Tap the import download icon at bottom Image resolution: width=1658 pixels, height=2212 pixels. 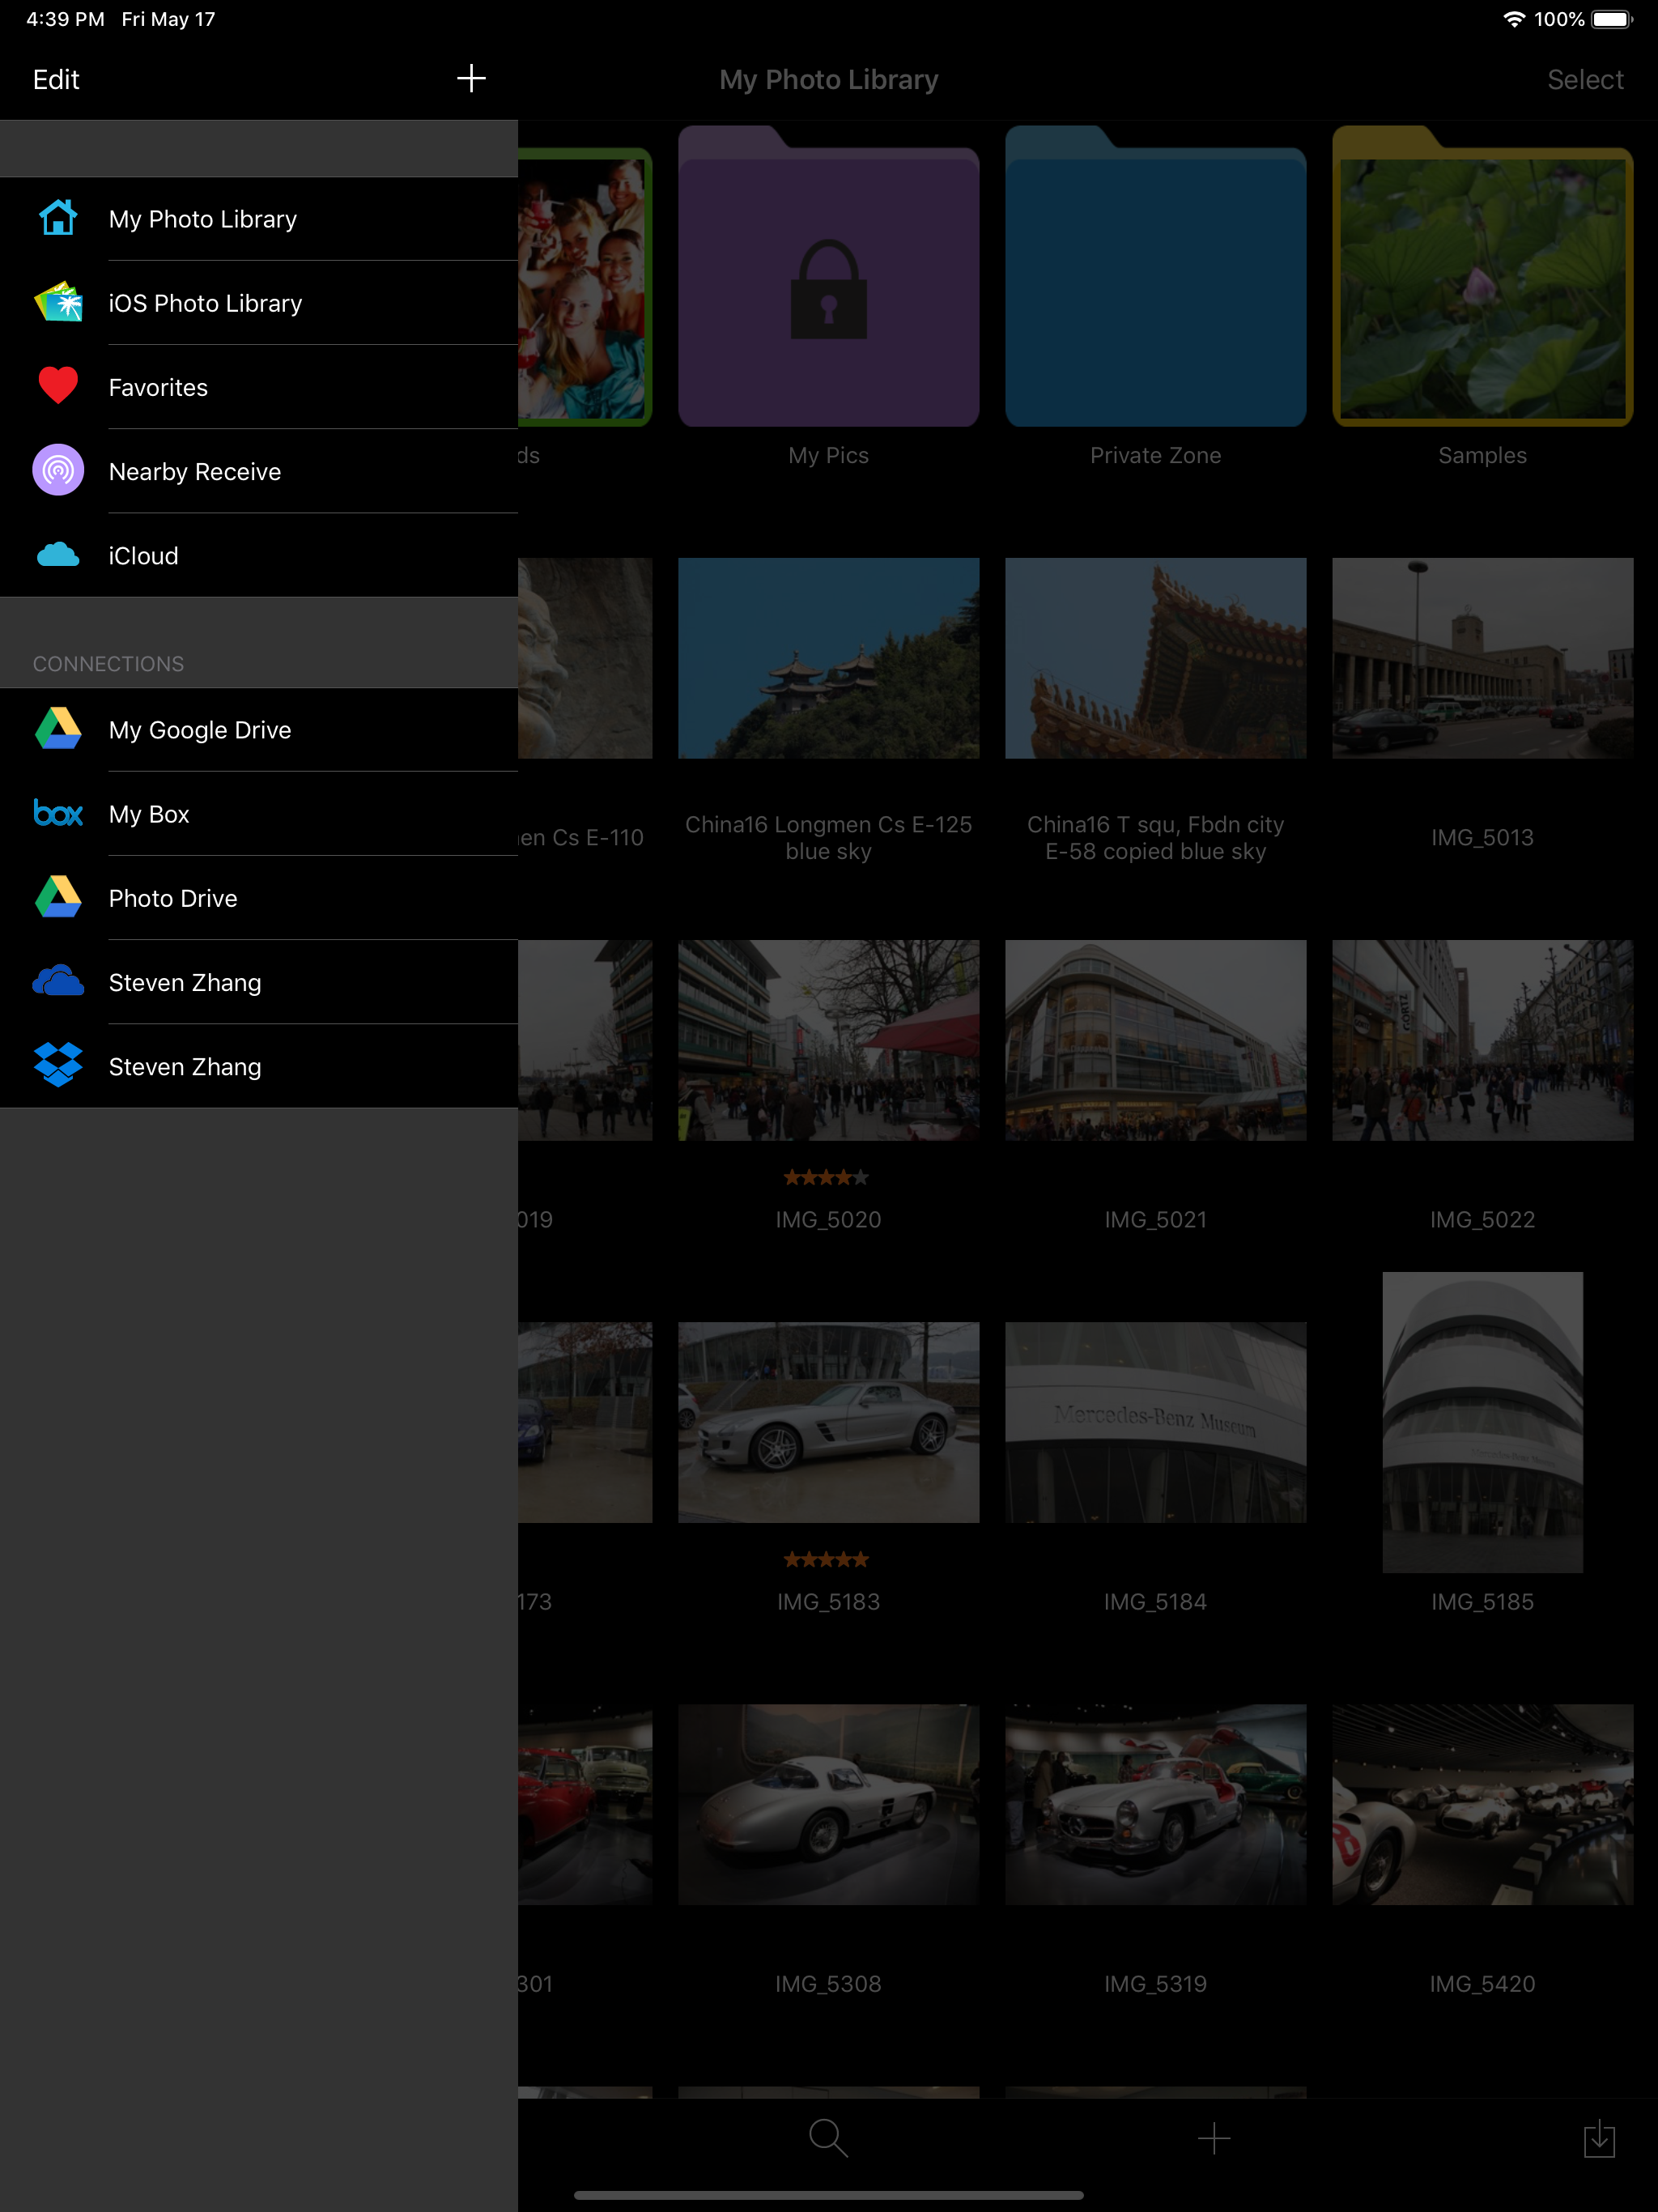tap(1598, 2138)
